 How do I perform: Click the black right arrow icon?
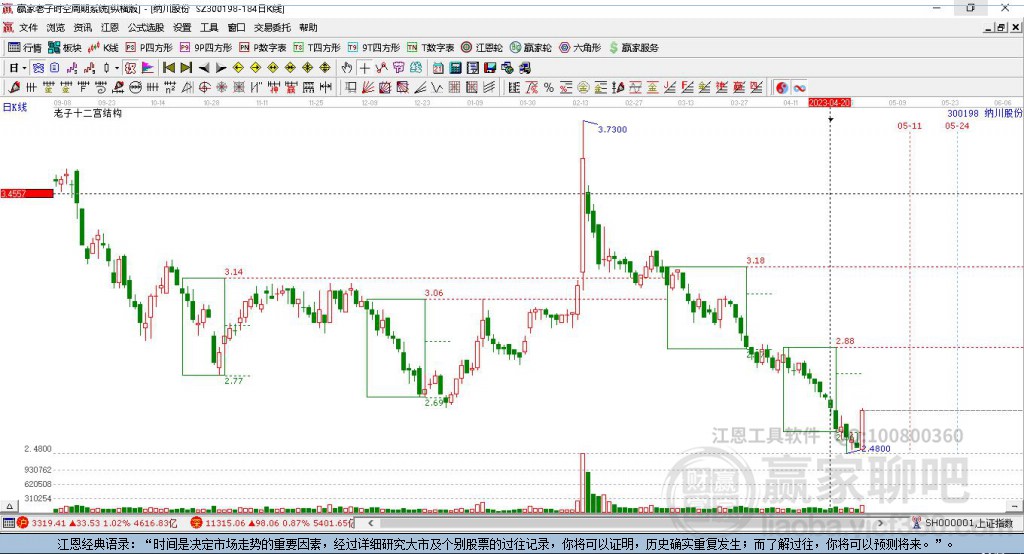(x=221, y=68)
